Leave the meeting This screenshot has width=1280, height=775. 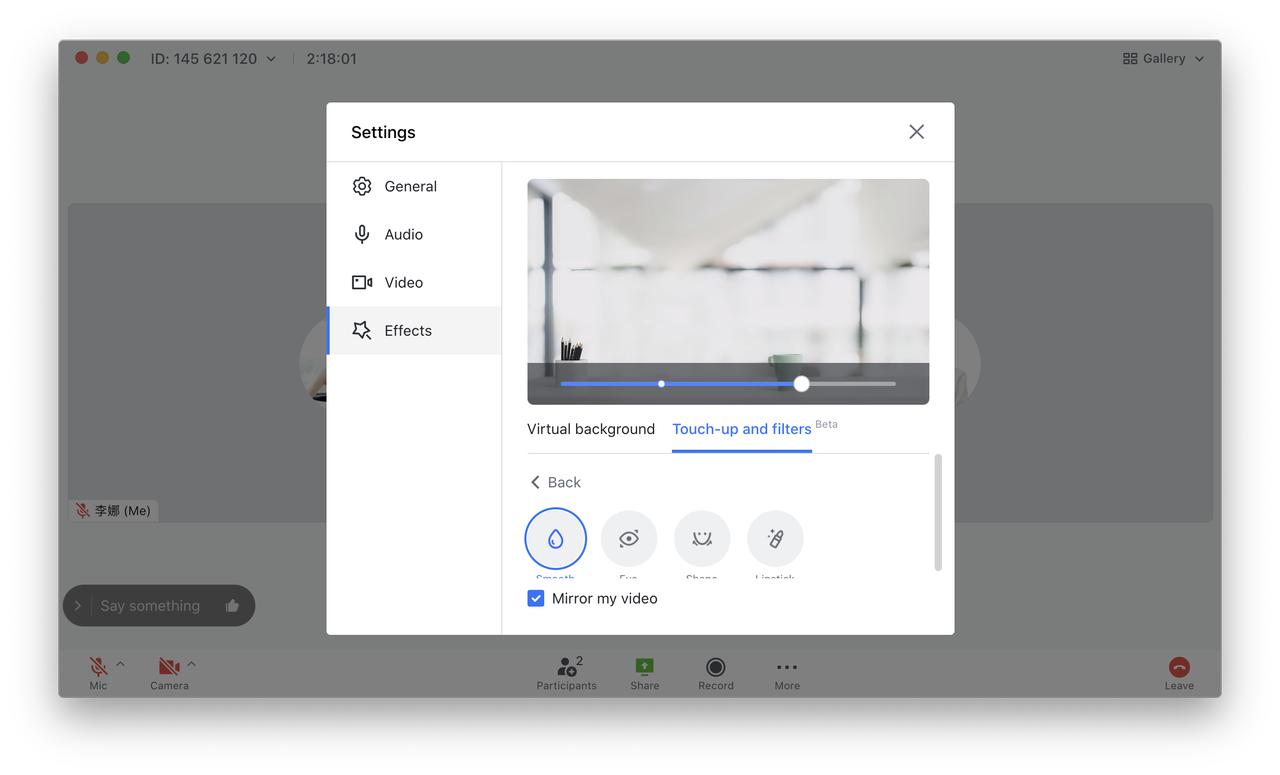1179,673
